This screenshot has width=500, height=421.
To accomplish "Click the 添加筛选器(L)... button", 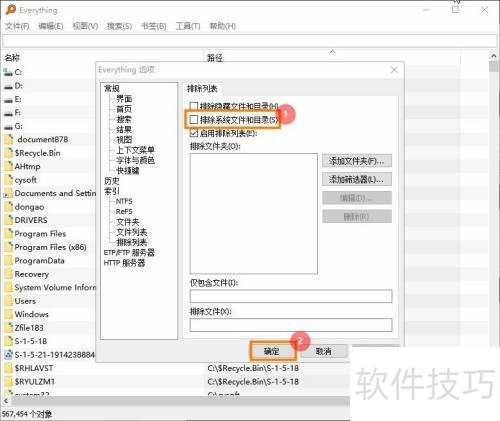I will pyautogui.click(x=357, y=180).
